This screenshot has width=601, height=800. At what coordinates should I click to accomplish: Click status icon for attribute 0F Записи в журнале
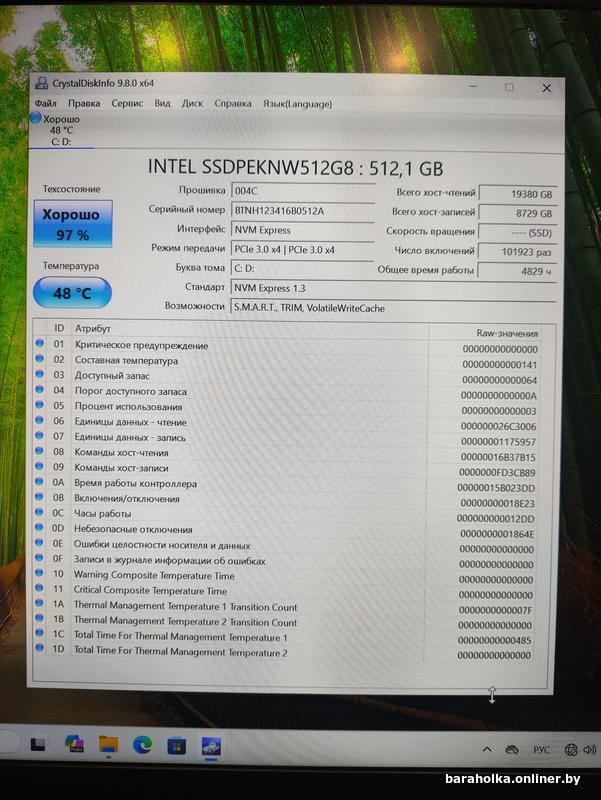pos(40,558)
